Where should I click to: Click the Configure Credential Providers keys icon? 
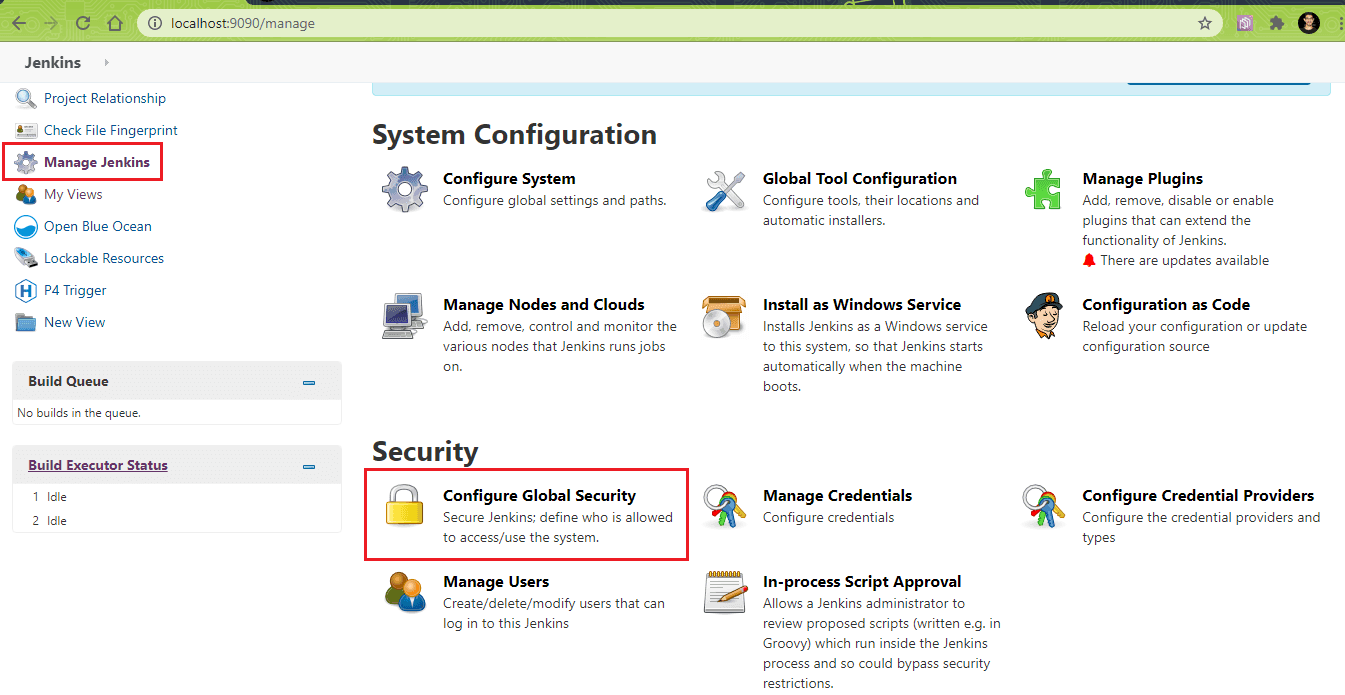tap(1044, 506)
